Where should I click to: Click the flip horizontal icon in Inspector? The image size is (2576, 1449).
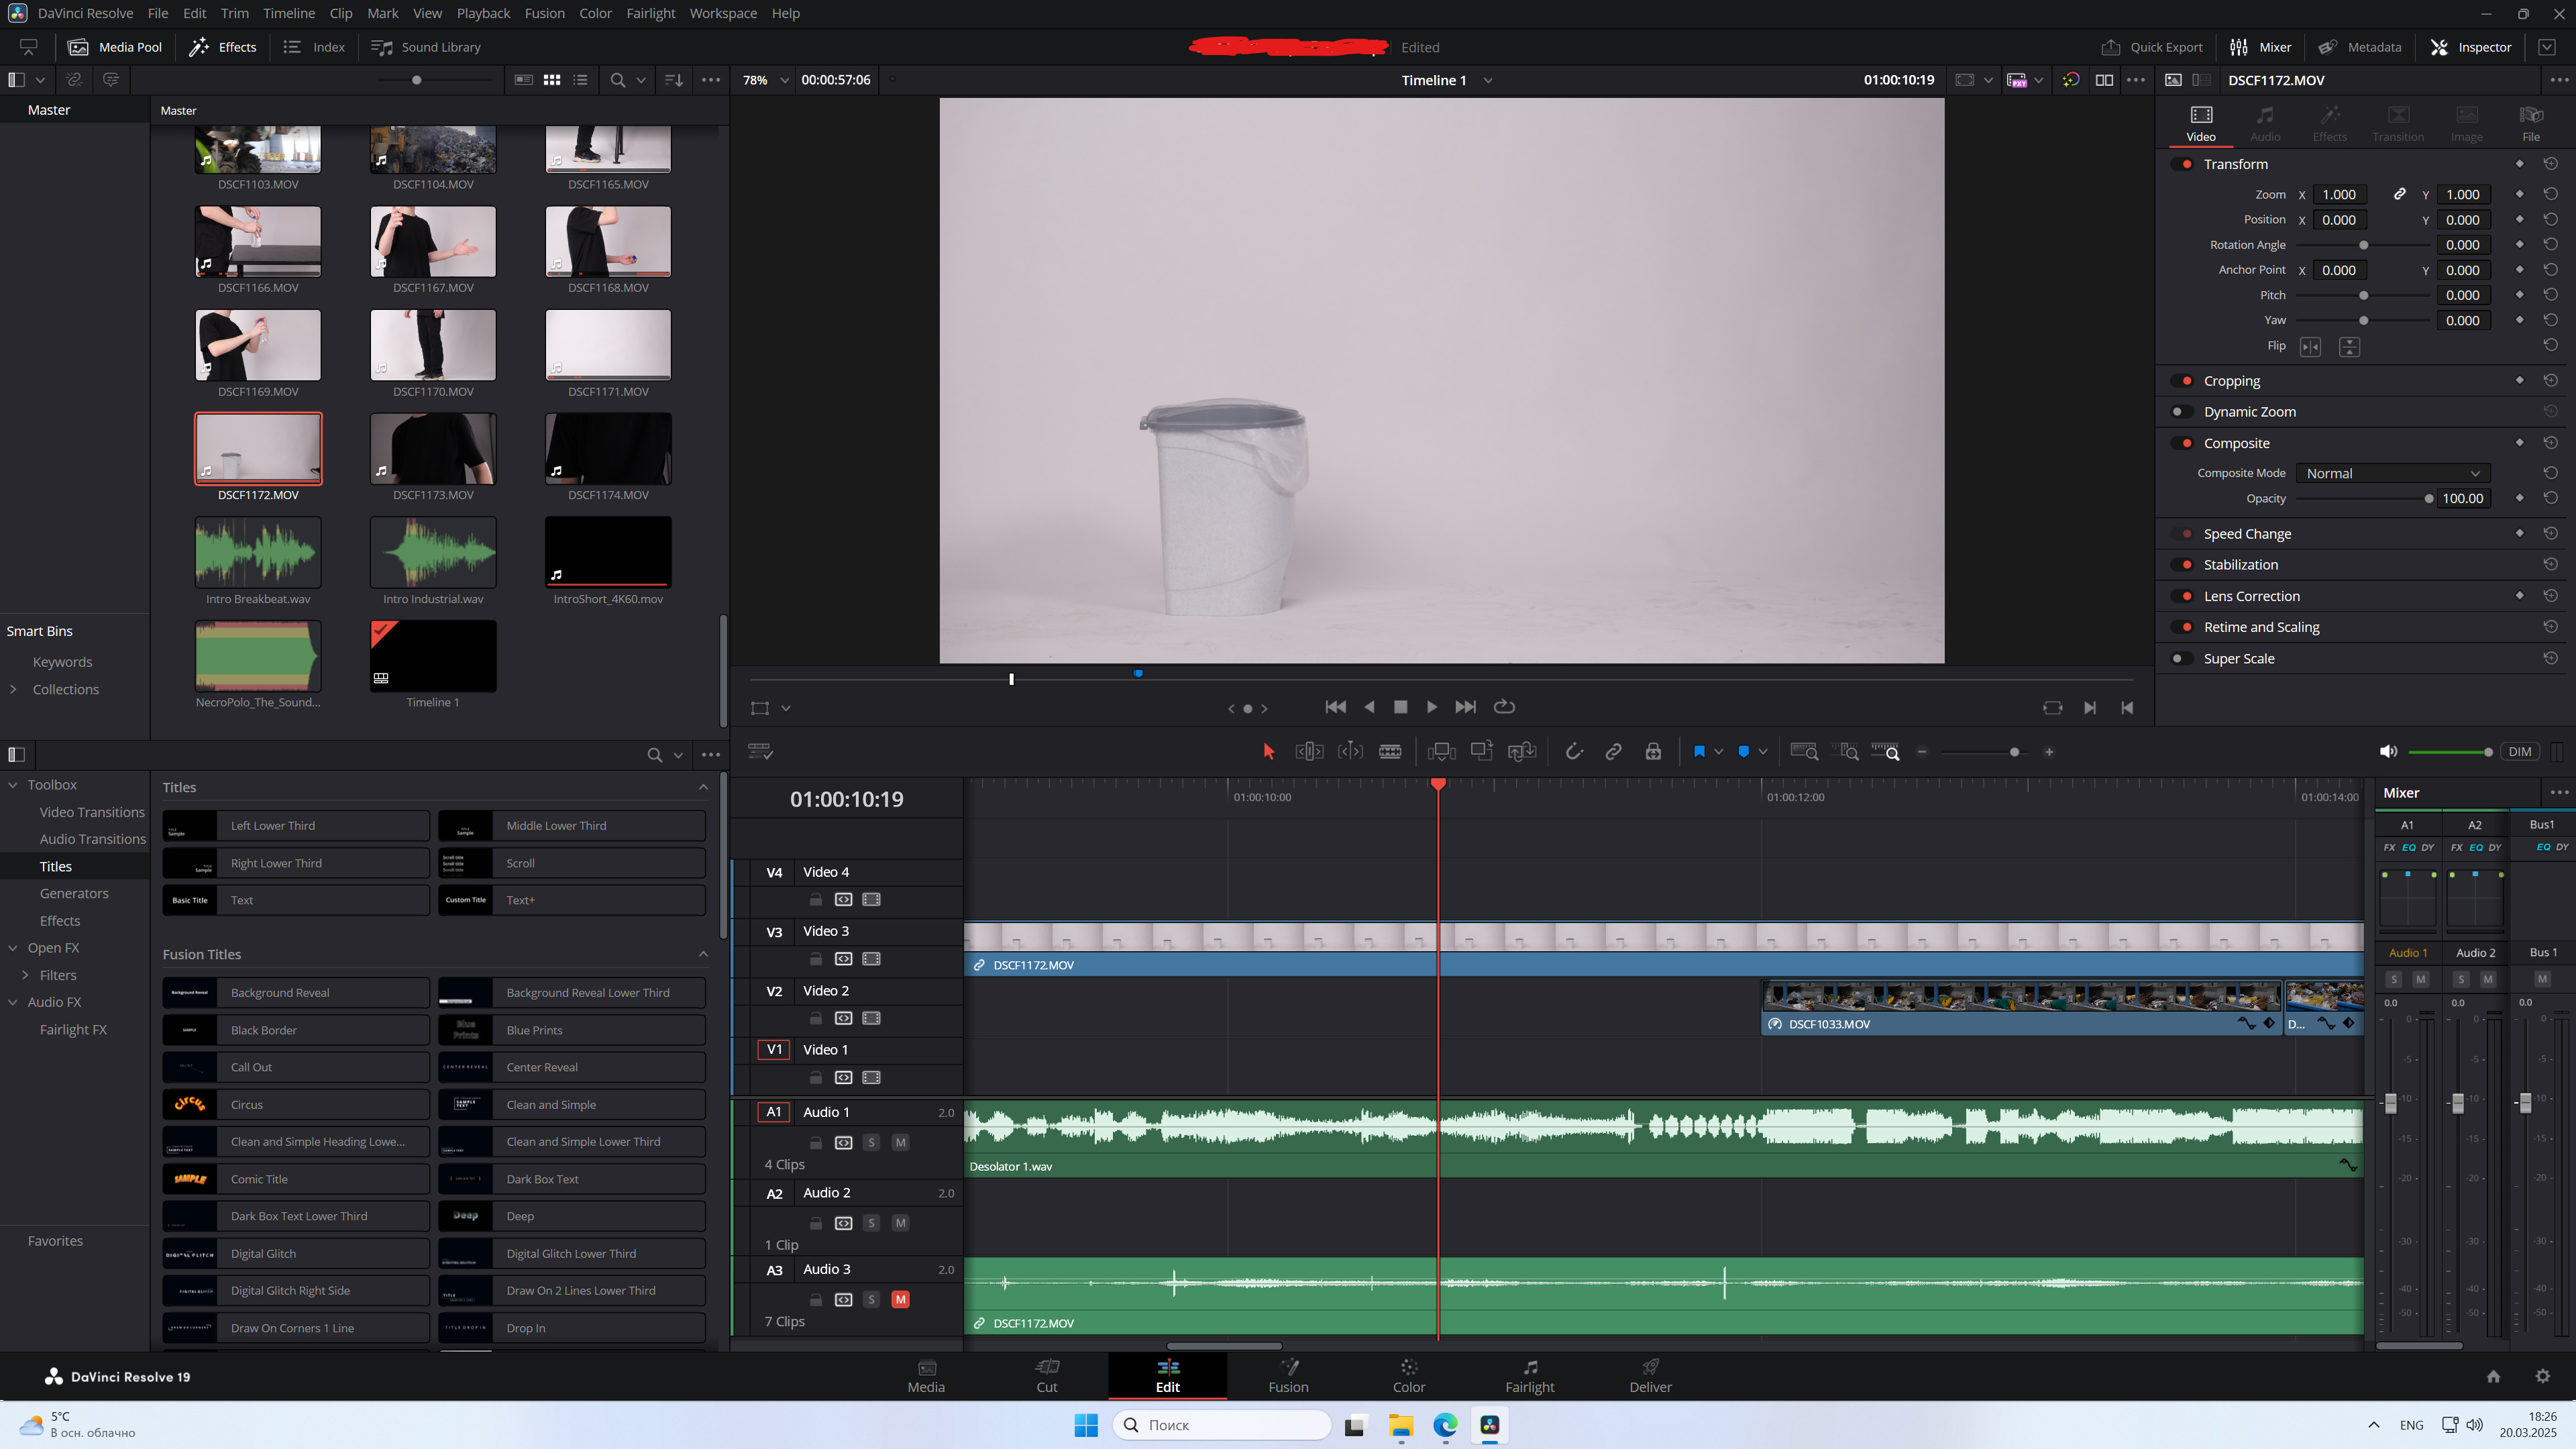pyautogui.click(x=2310, y=346)
